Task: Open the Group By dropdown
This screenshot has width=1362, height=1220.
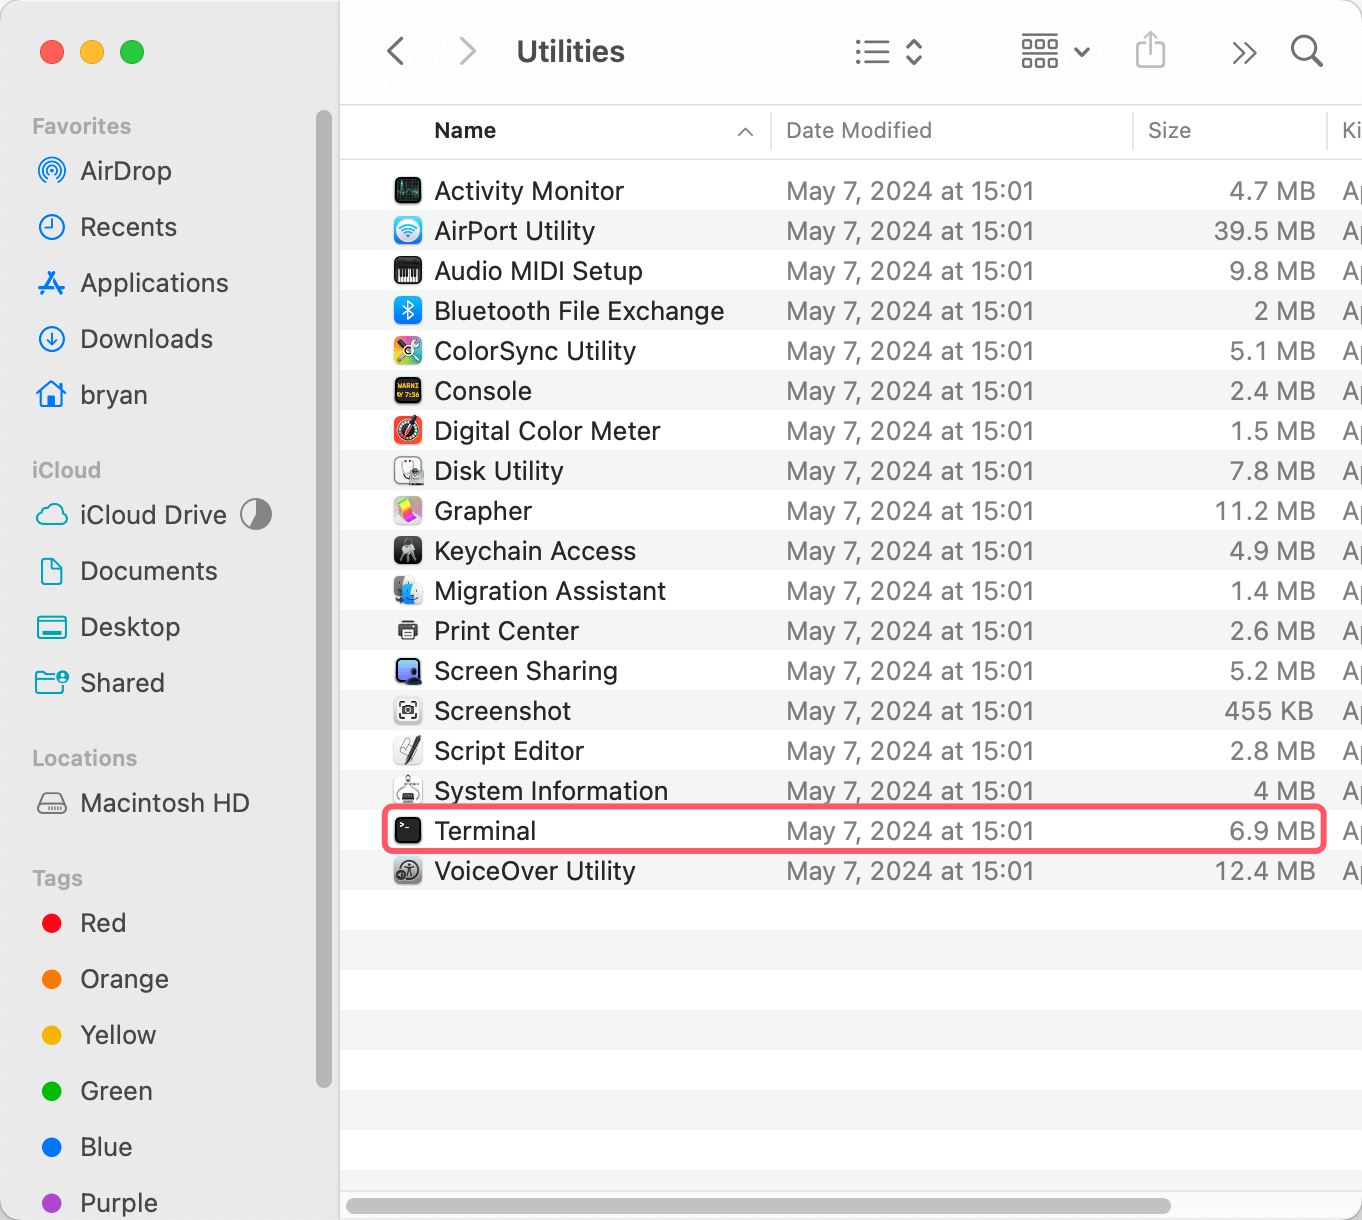Action: 1054,52
